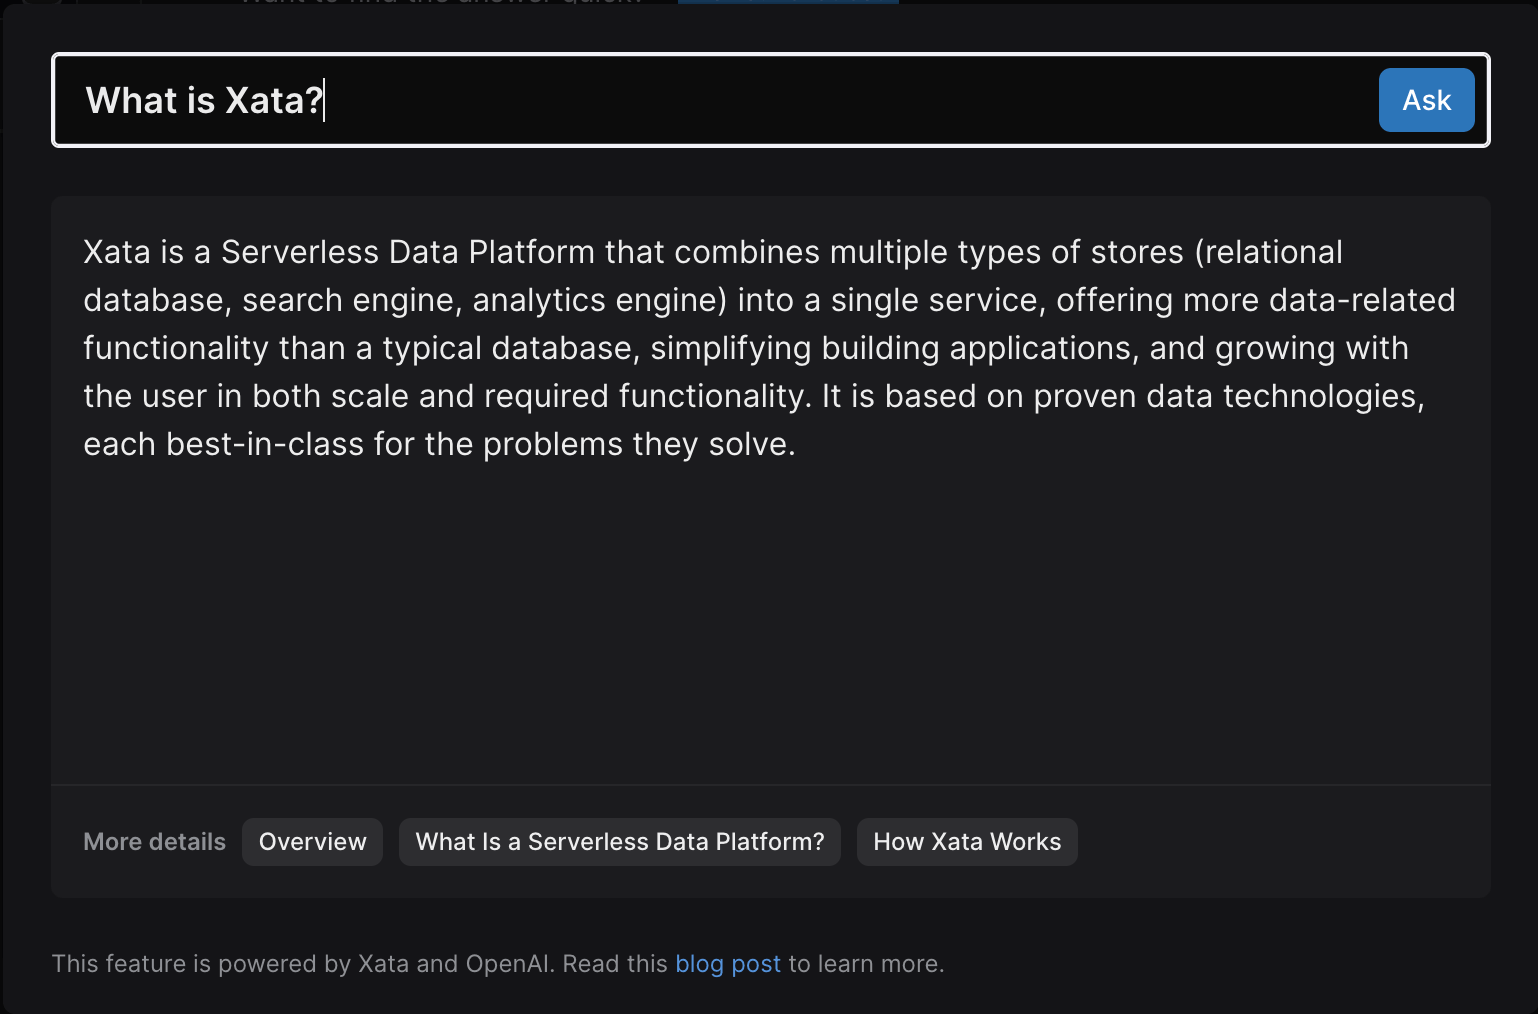Follow the blog post link
This screenshot has width=1538, height=1014.
[727, 964]
